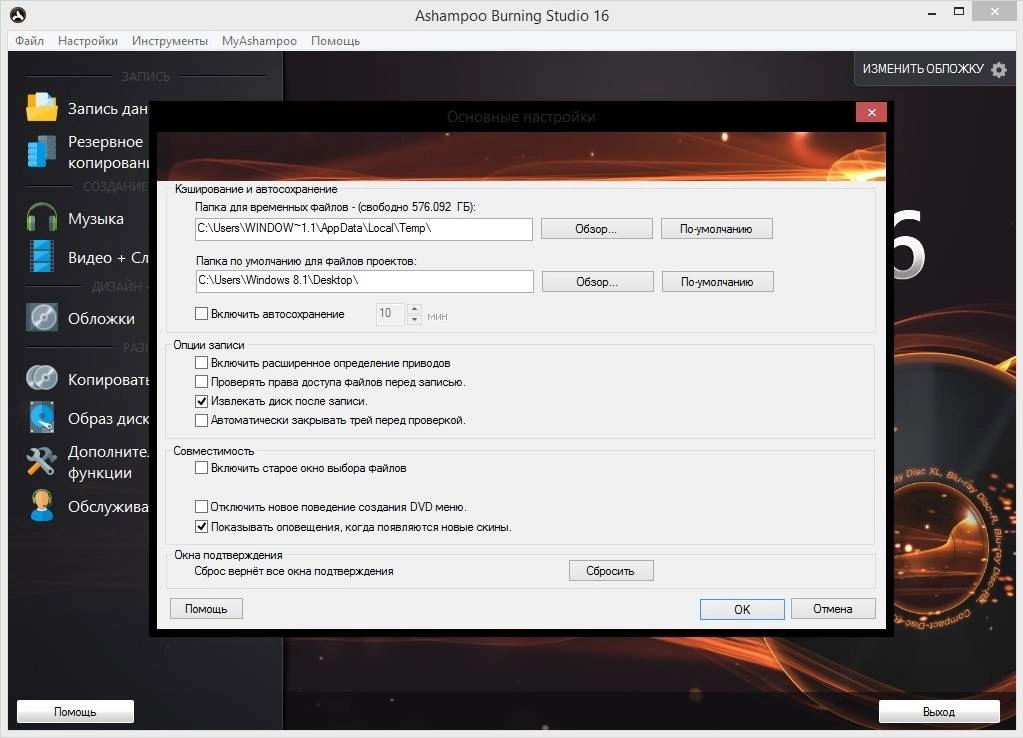This screenshot has width=1023, height=738.
Task: Click the ИЗМЕНИТЬ ОБЛОЖКУ button
Action: (935, 69)
